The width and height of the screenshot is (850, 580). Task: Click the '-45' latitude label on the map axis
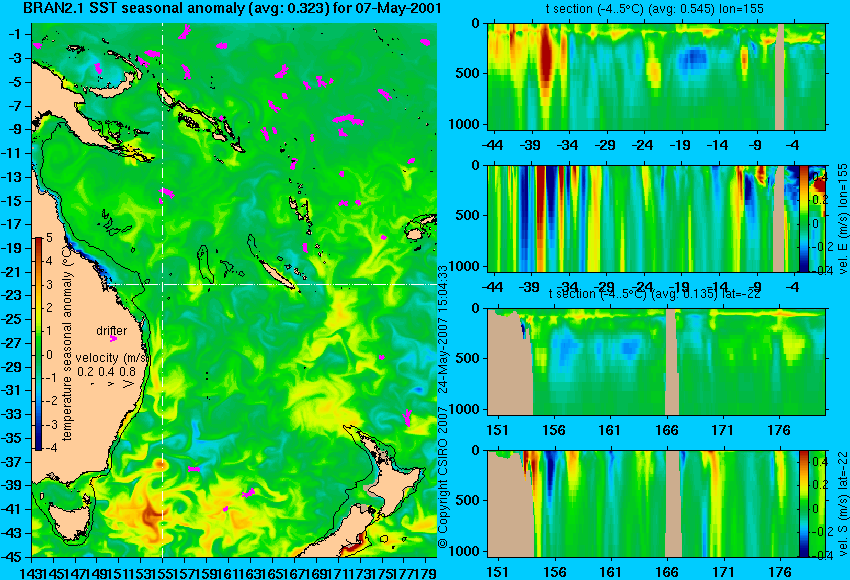[12, 557]
